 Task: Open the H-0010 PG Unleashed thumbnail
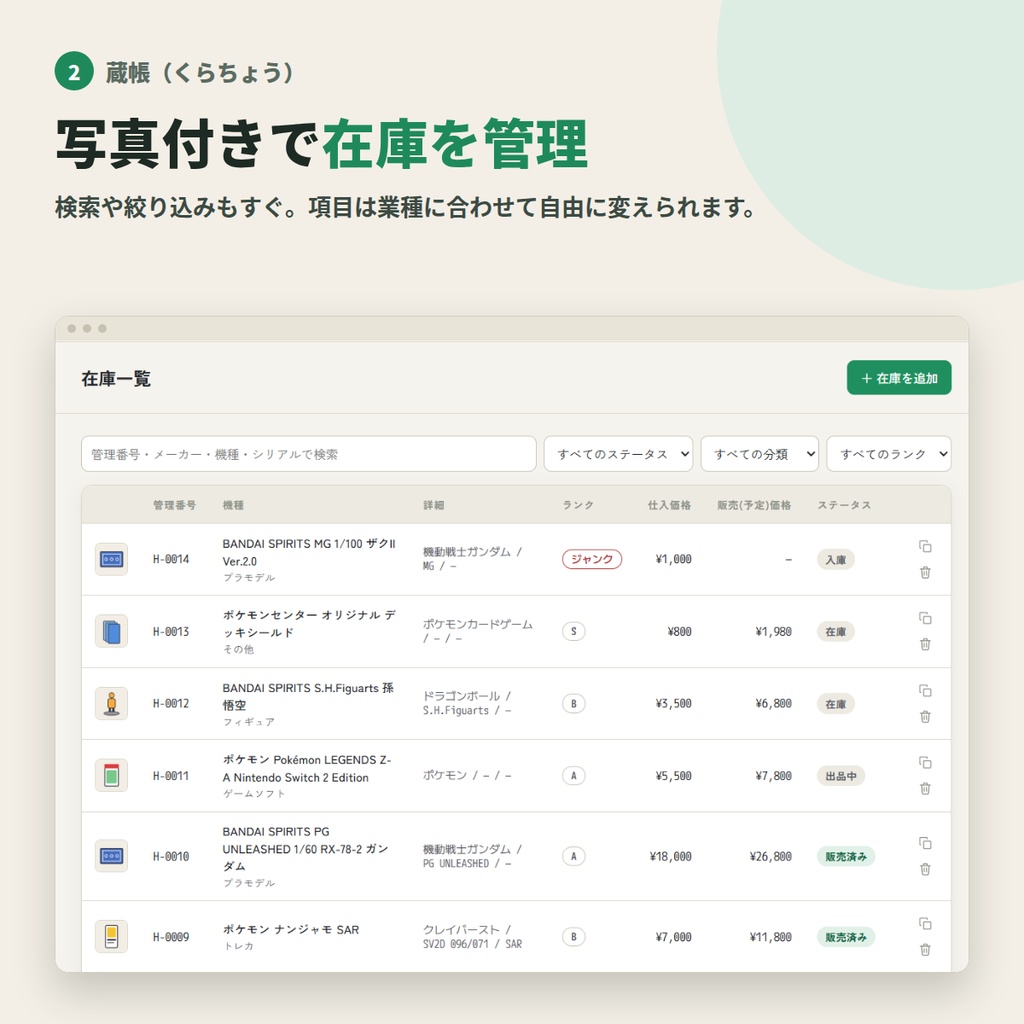click(111, 856)
